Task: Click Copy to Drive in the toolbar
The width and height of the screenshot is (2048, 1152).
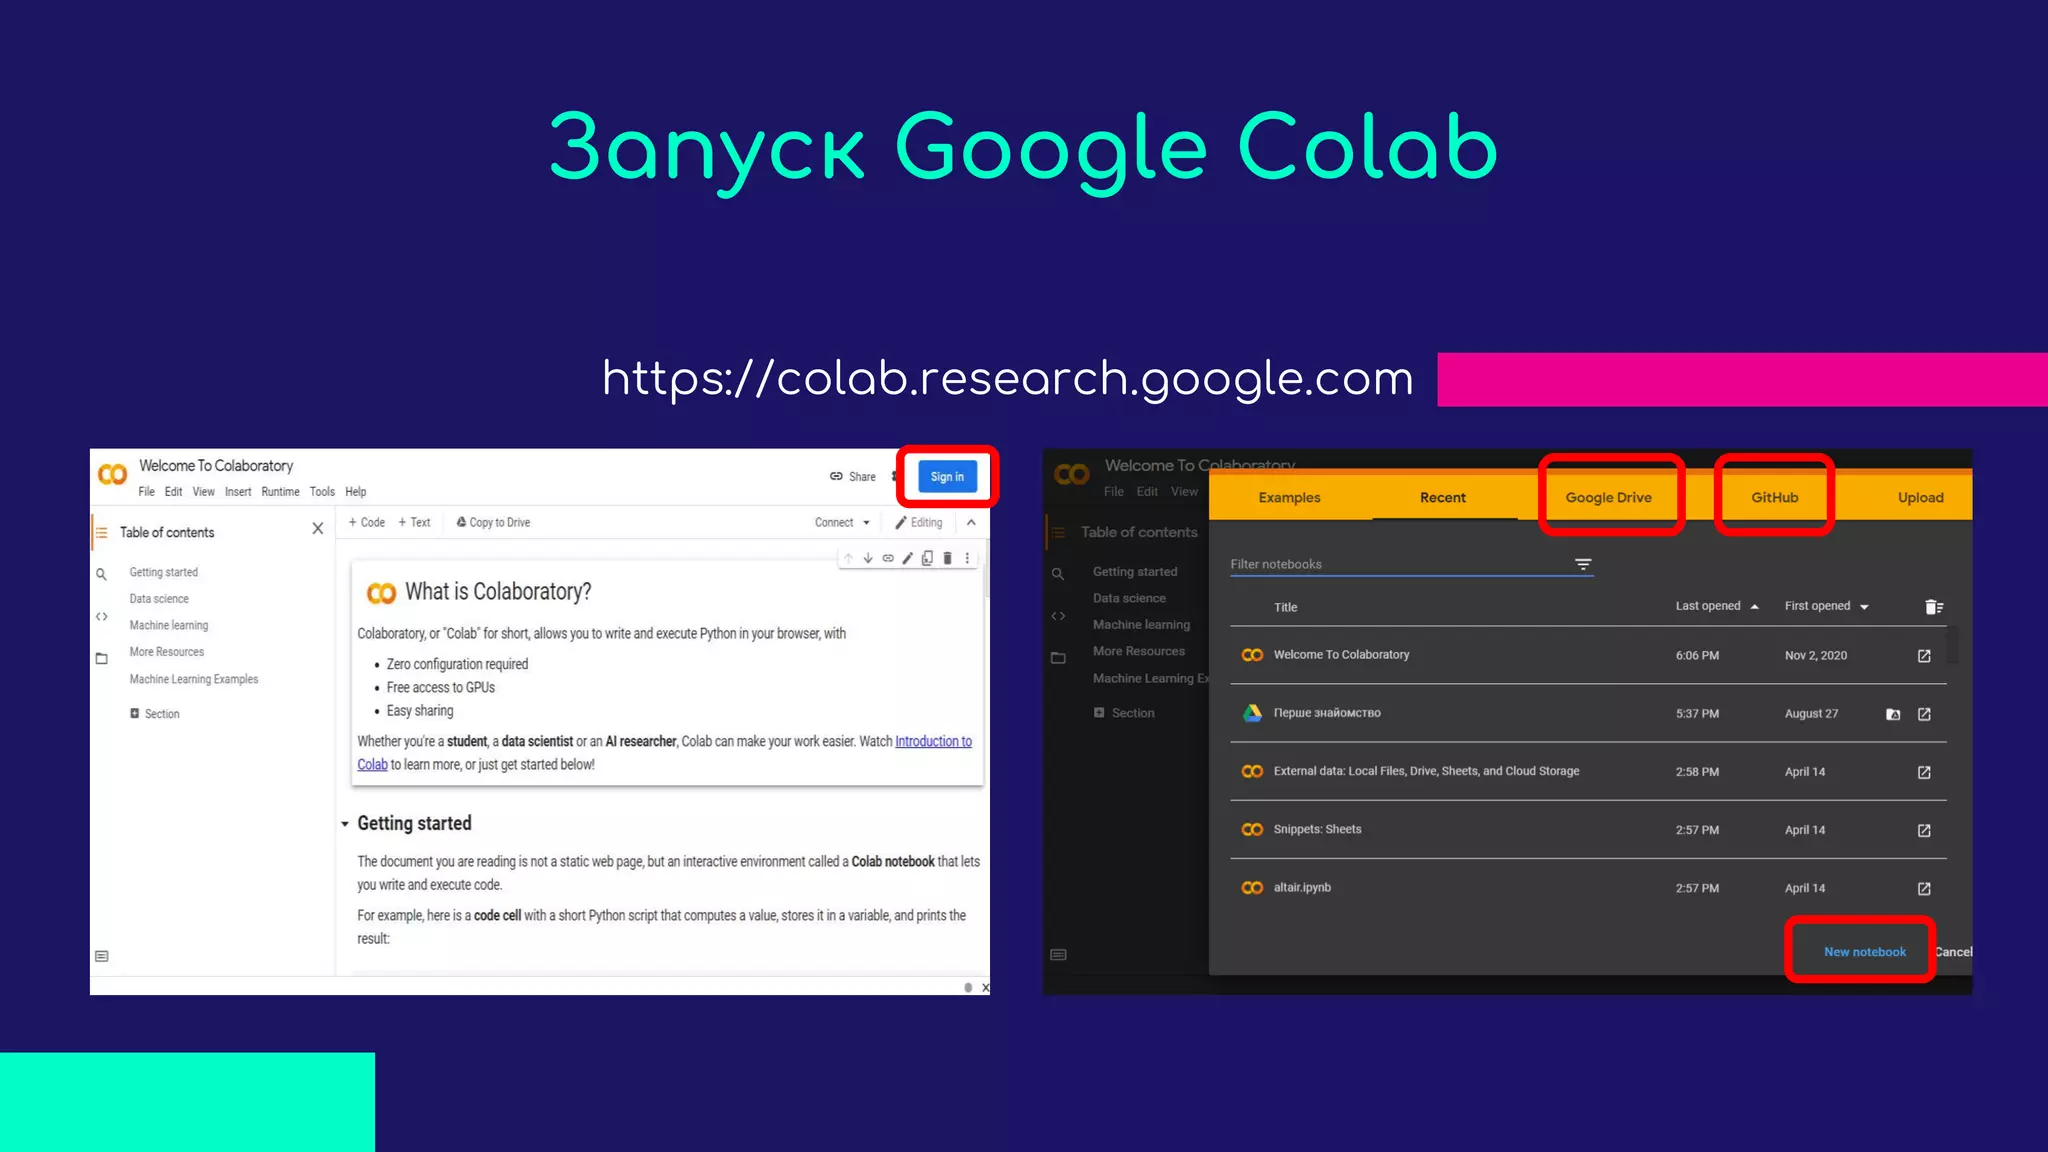Action: point(493,523)
